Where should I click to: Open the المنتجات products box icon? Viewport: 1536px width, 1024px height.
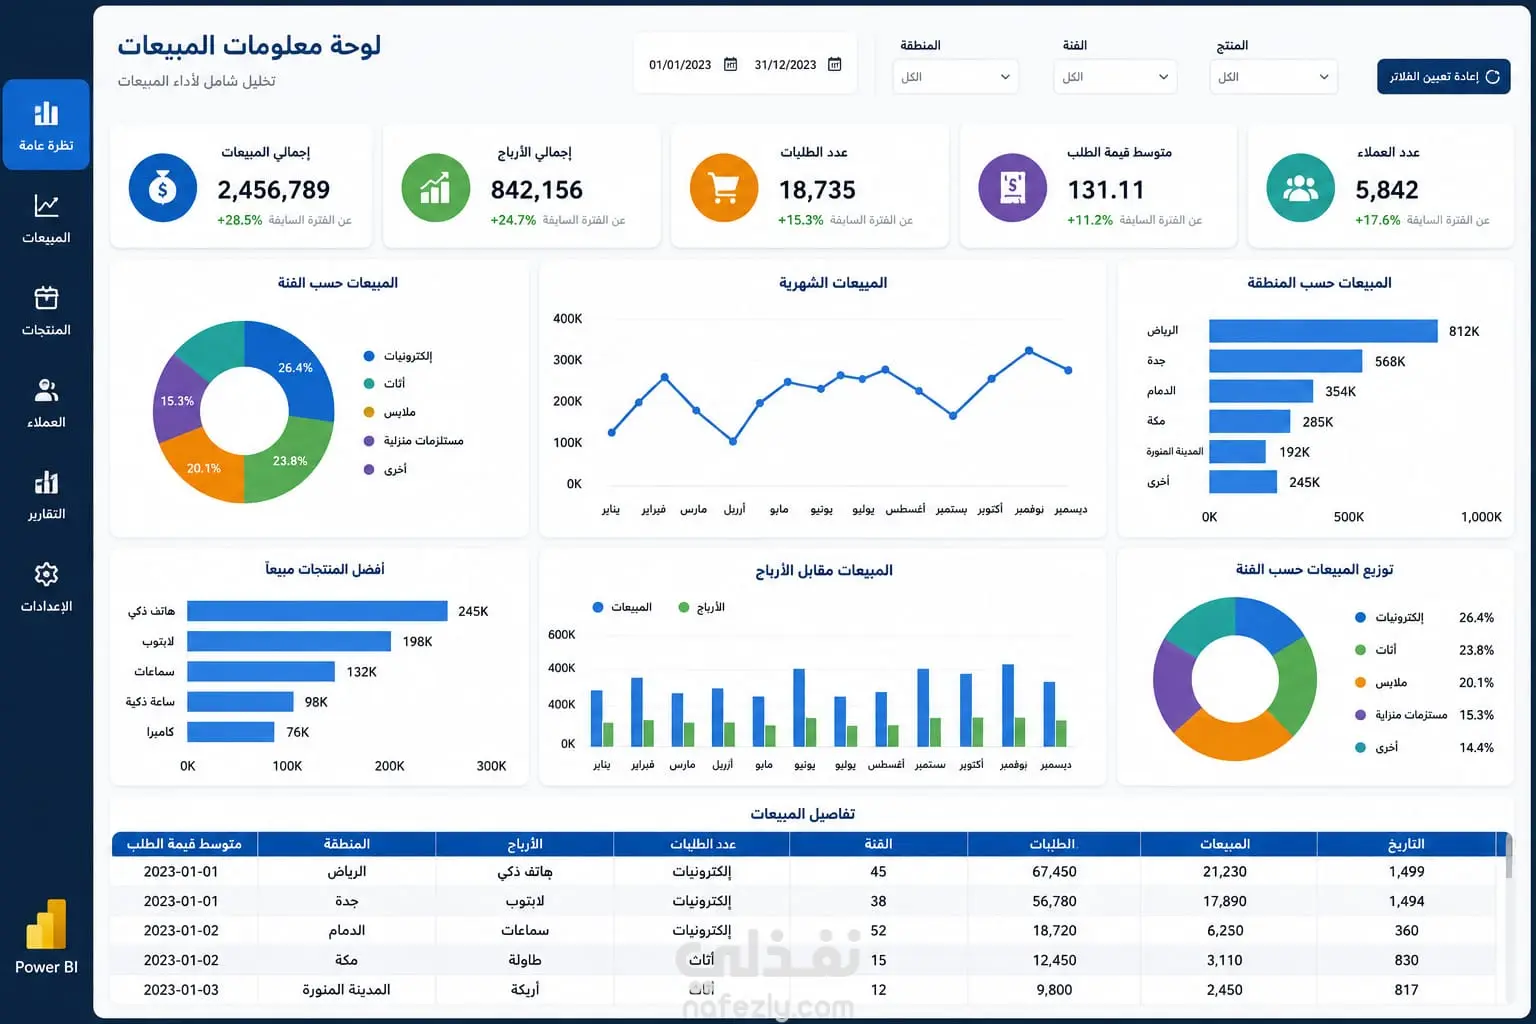pyautogui.click(x=46, y=298)
